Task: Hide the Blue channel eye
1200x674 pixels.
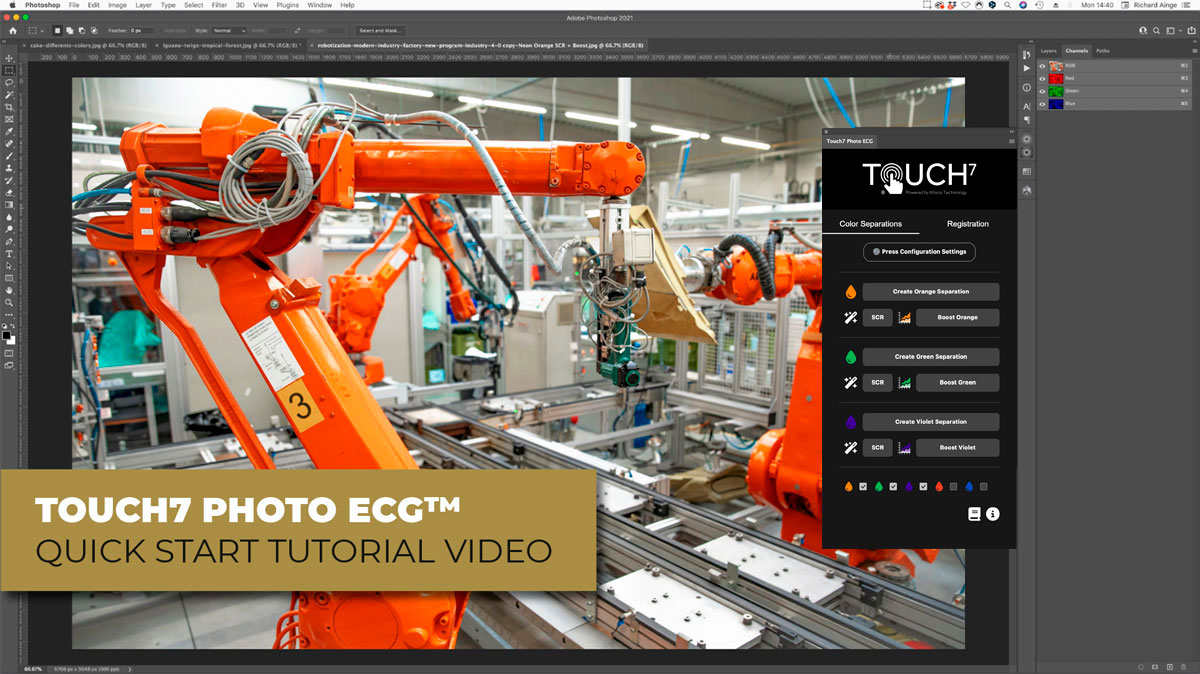Action: pos(1042,103)
